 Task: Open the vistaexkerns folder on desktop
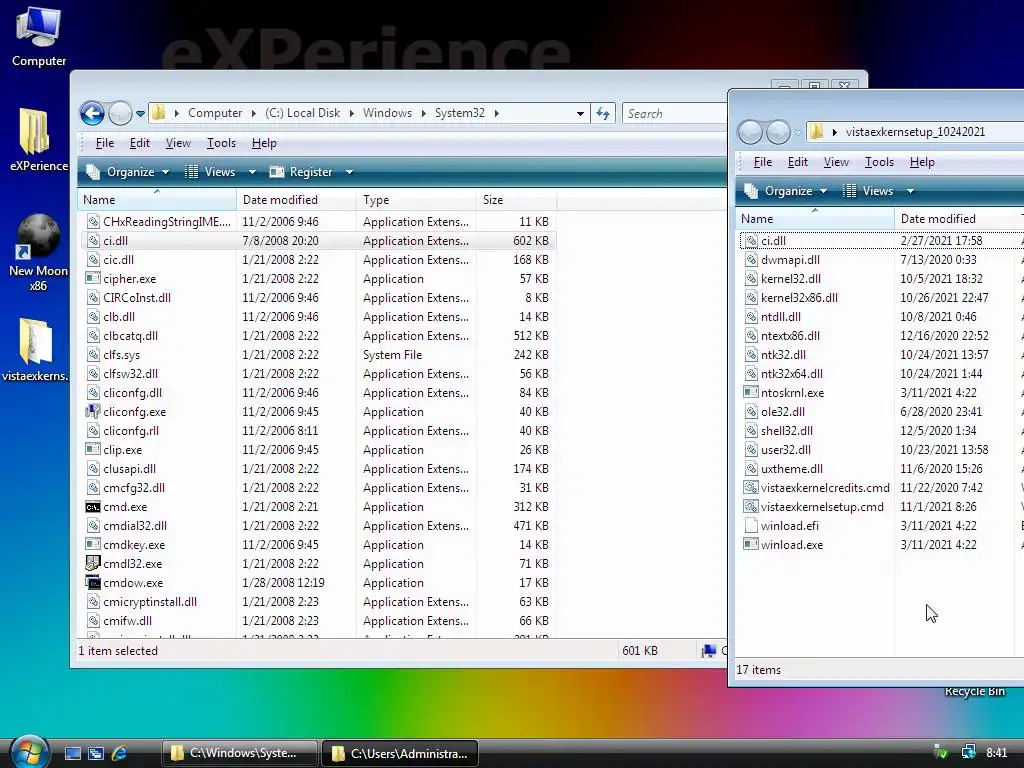click(x=35, y=349)
